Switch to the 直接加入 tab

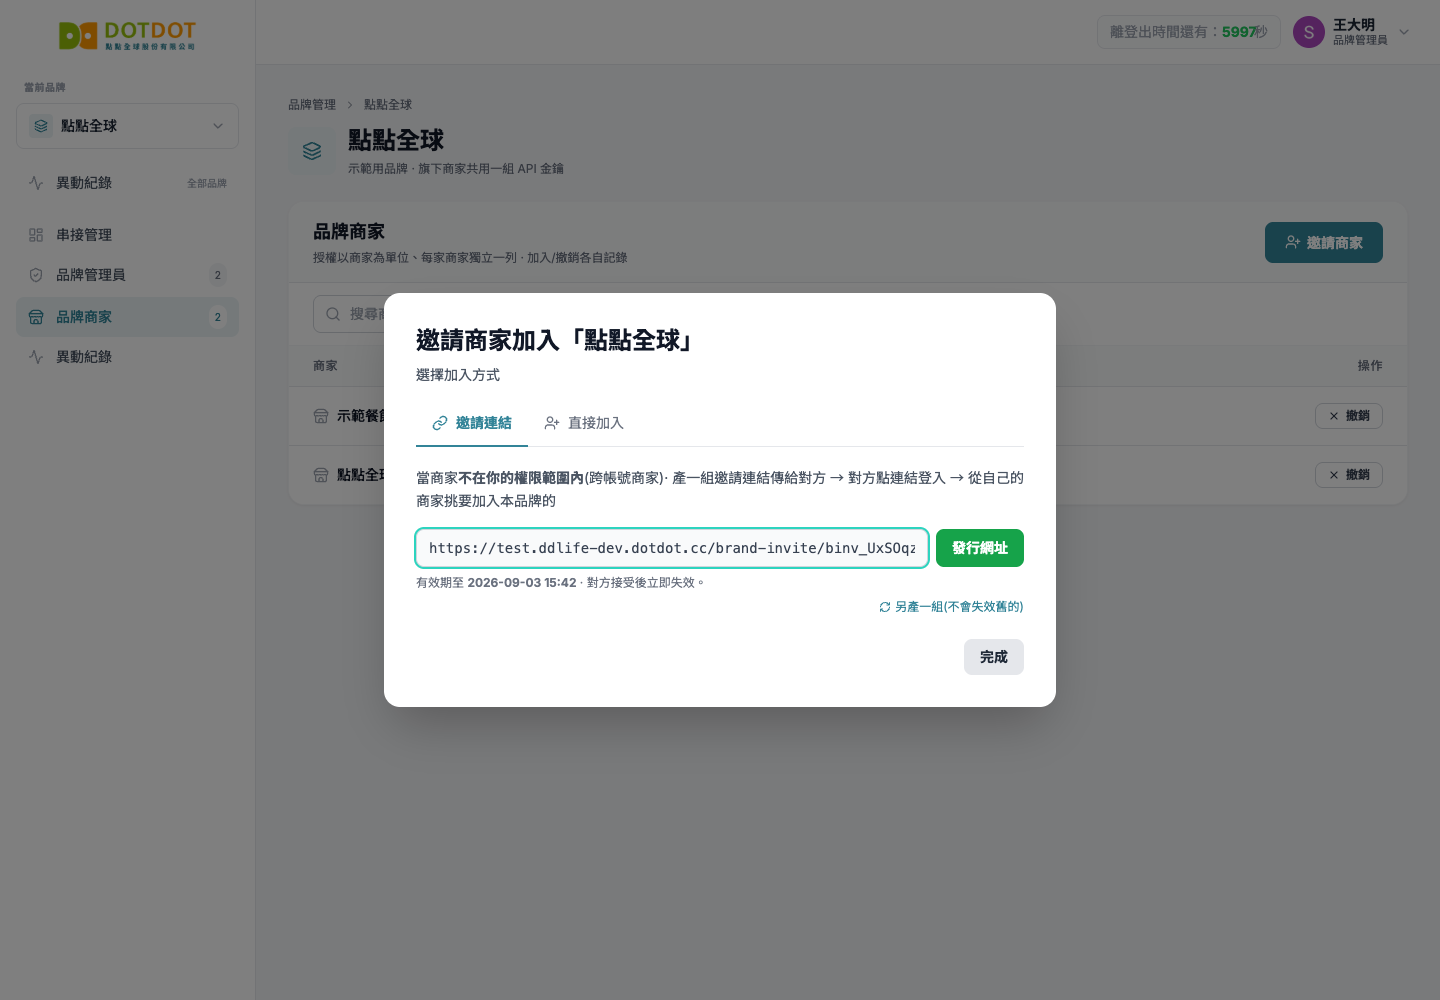click(584, 423)
